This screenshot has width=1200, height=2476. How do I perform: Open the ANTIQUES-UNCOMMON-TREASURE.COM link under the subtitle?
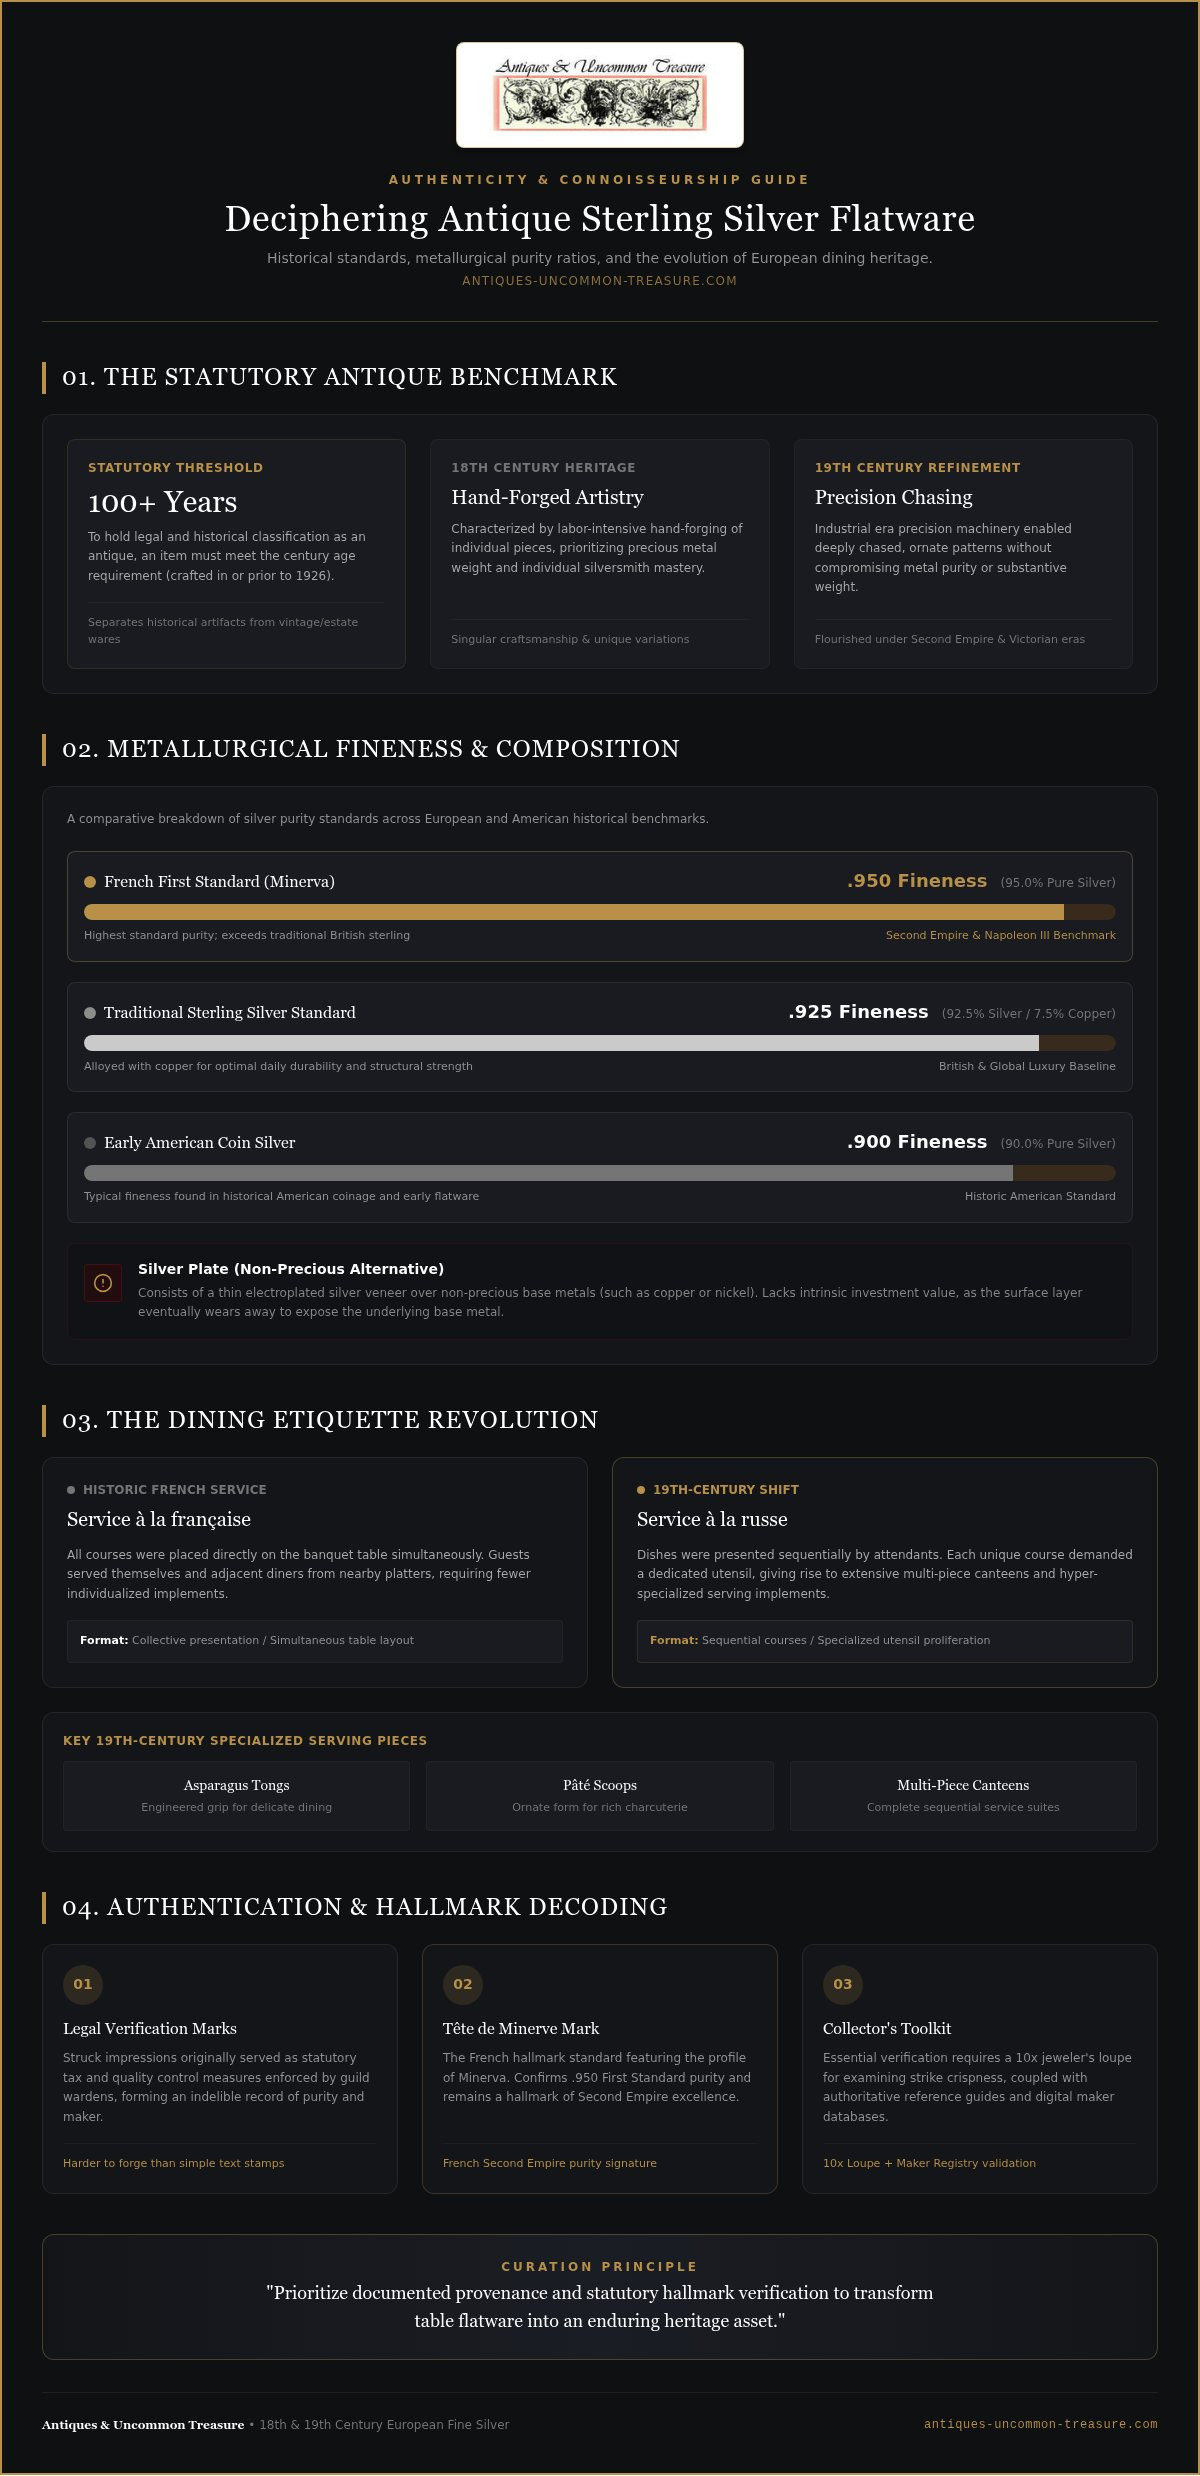coord(600,281)
